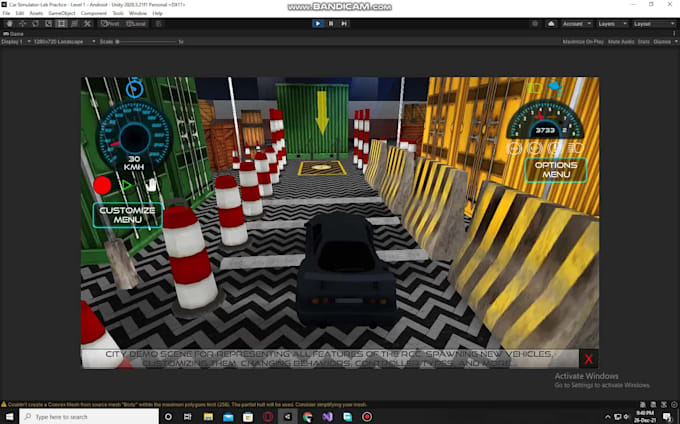Close the demo info banner with red X

click(x=588, y=359)
